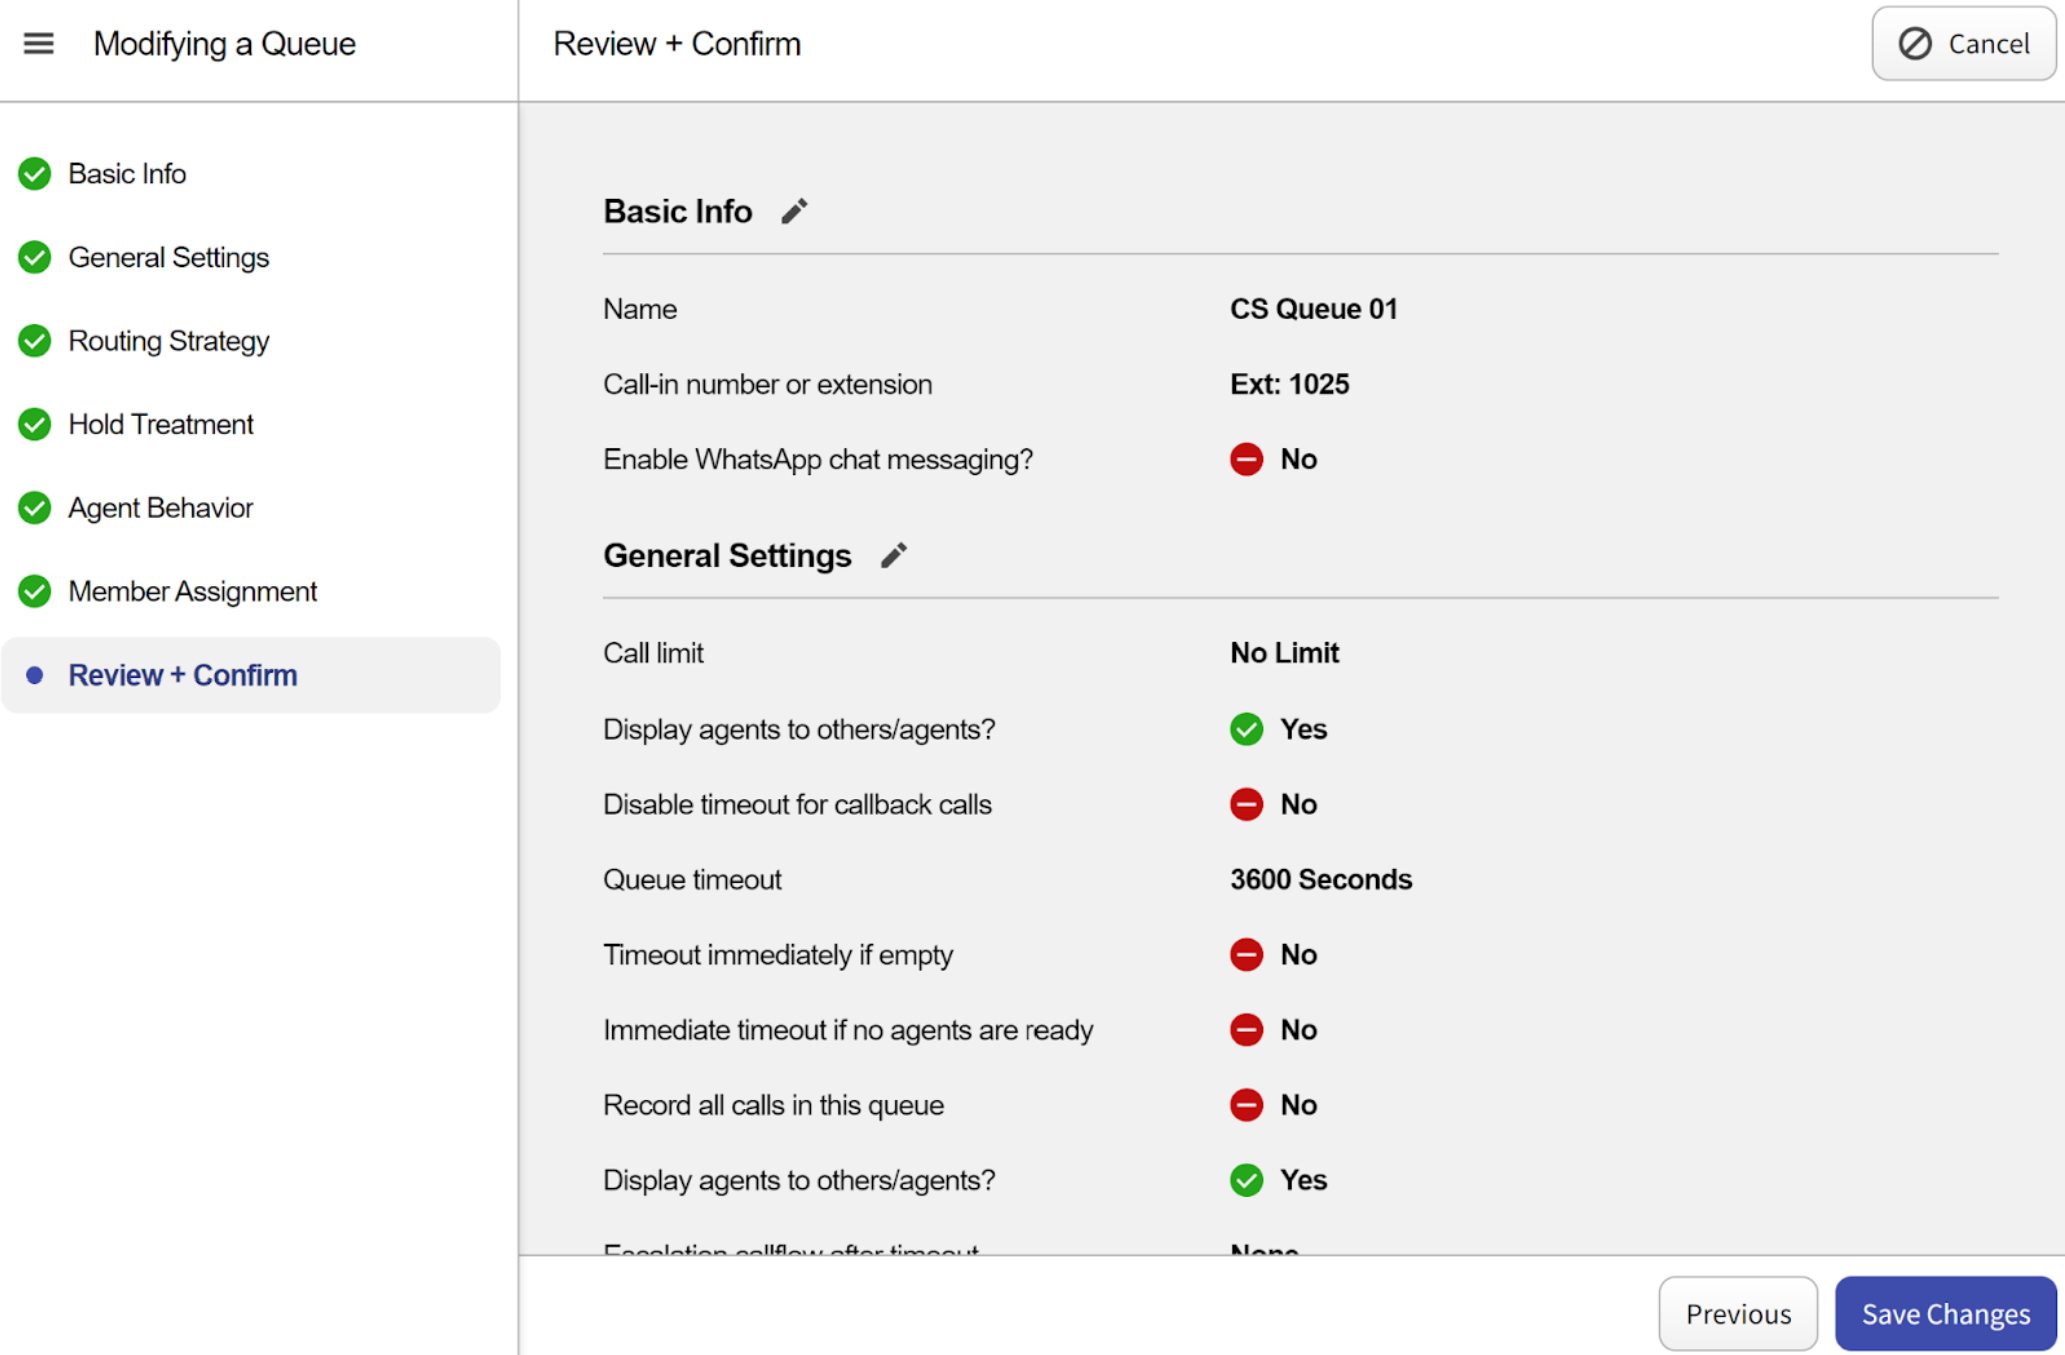Click green checkmark beside Routing Strategy step

(x=35, y=341)
